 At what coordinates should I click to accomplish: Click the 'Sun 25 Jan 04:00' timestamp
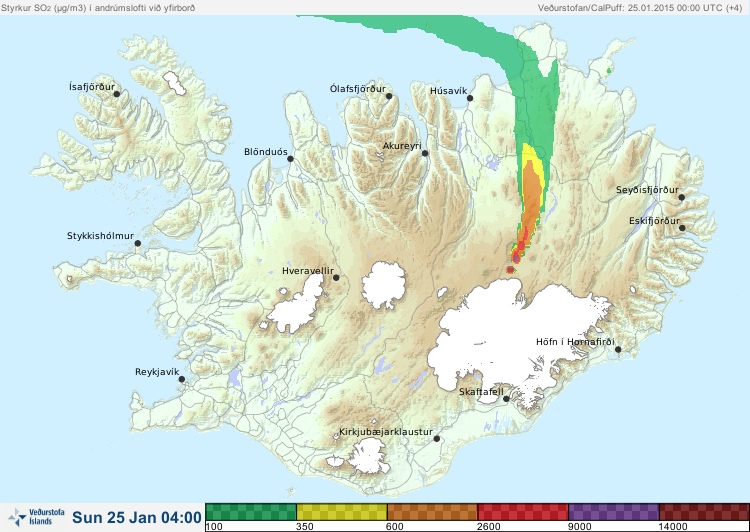coord(137,518)
